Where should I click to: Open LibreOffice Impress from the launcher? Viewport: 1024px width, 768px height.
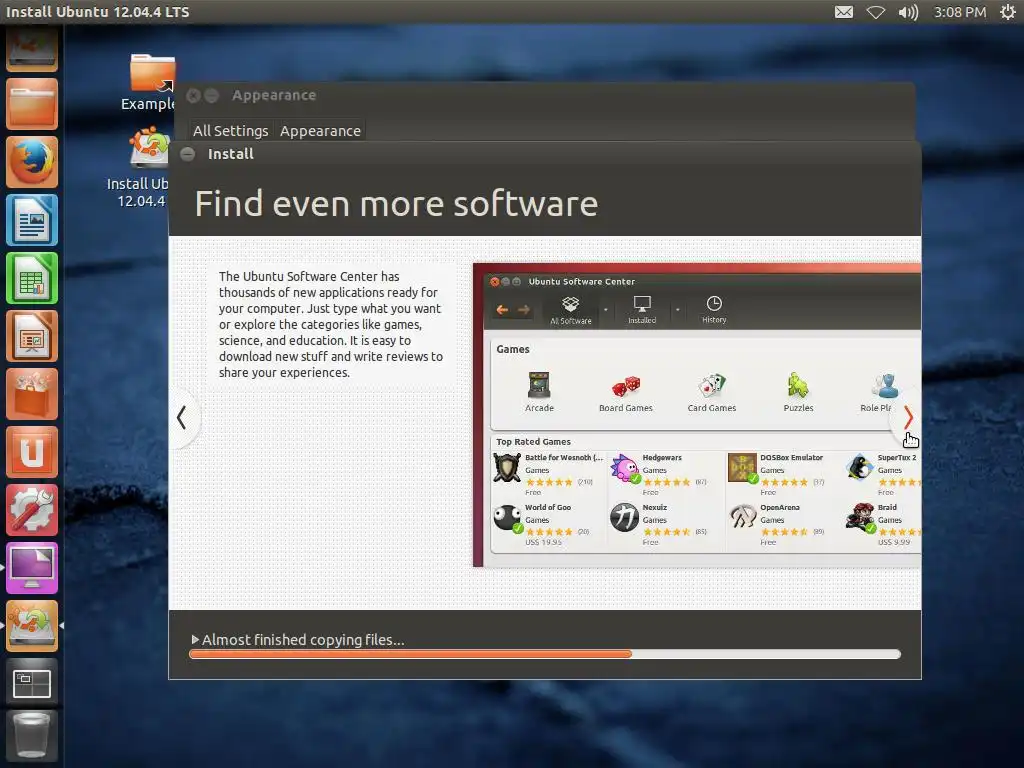[32, 336]
